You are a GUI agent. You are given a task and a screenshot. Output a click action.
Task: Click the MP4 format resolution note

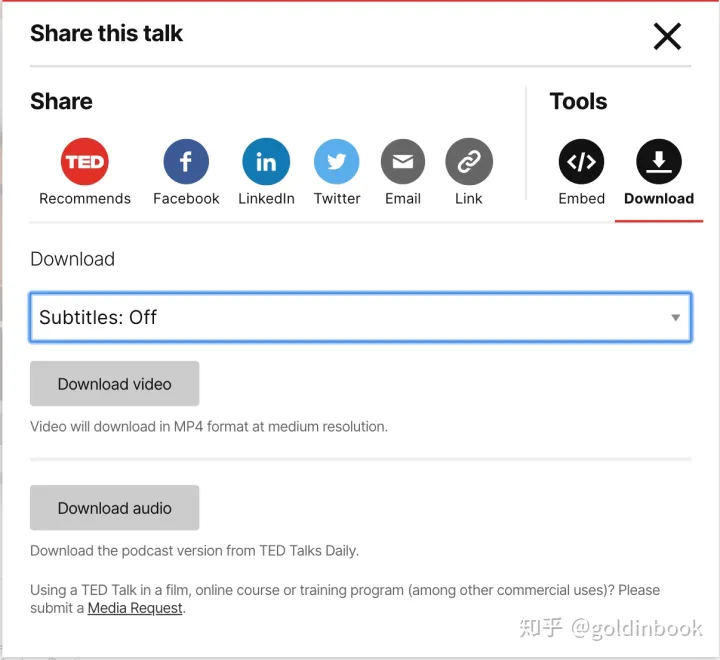point(209,427)
